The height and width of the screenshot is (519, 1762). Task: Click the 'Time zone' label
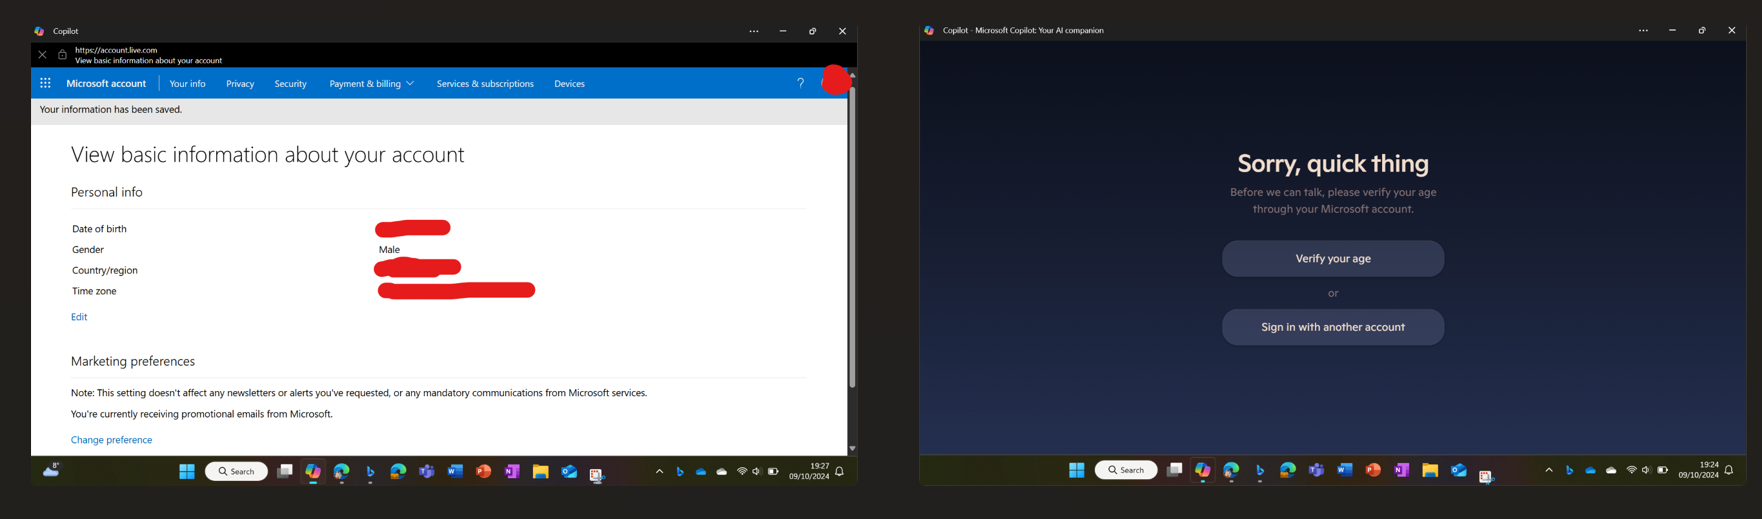[x=94, y=291]
